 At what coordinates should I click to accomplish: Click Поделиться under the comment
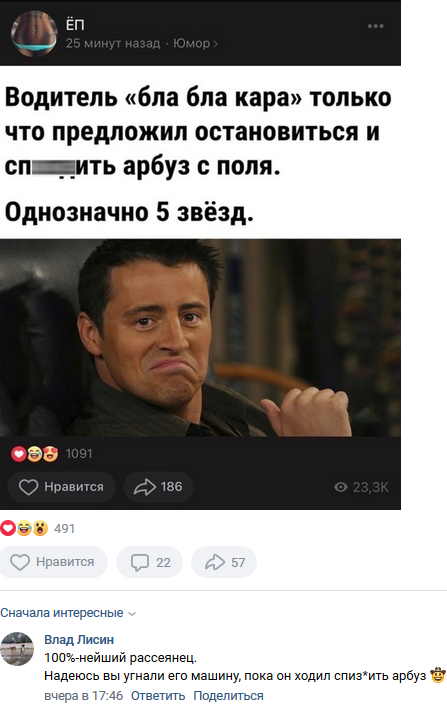228,696
